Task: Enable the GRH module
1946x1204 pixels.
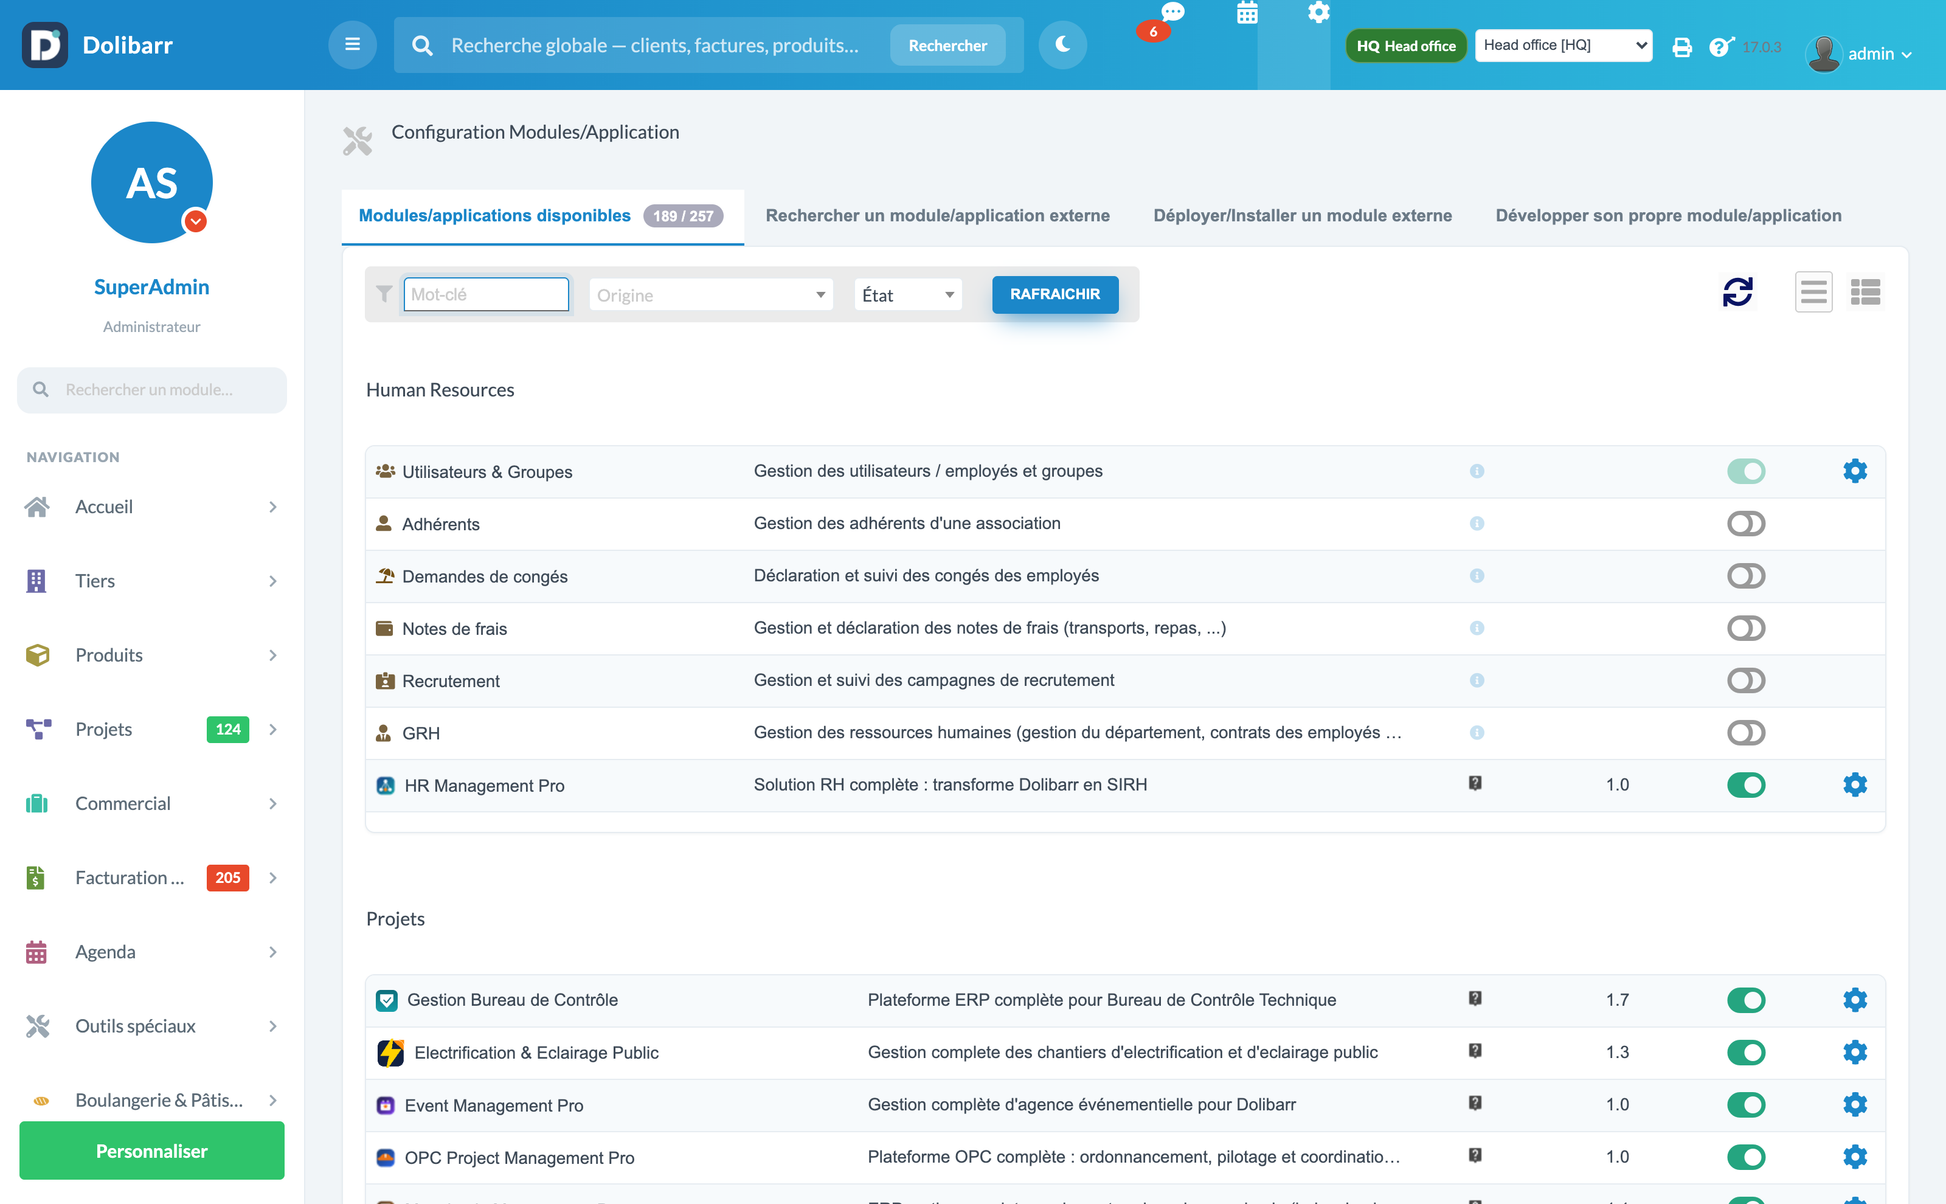Action: tap(1746, 733)
